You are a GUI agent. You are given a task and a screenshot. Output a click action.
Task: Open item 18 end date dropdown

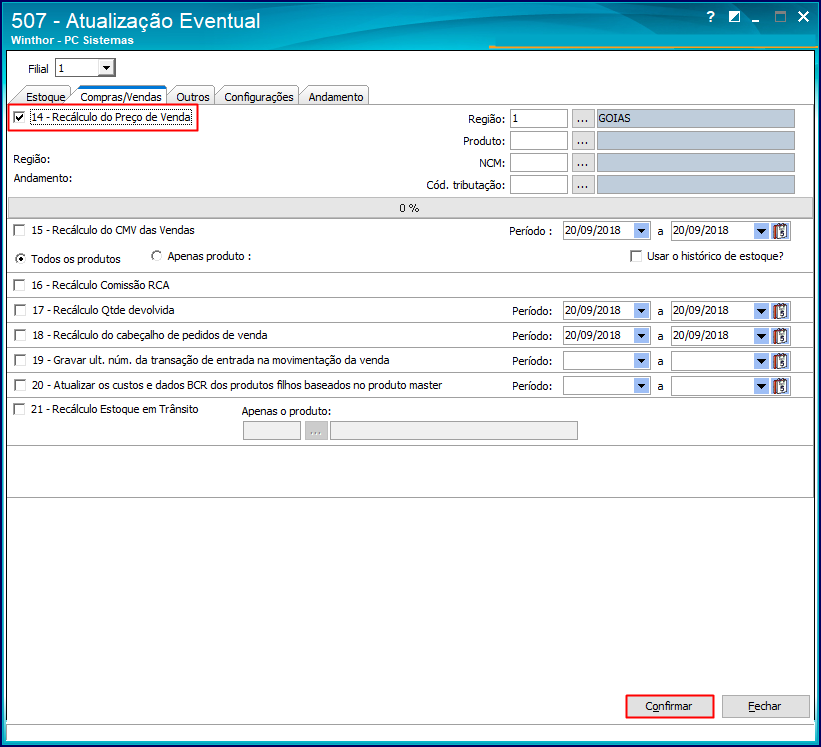coord(761,336)
